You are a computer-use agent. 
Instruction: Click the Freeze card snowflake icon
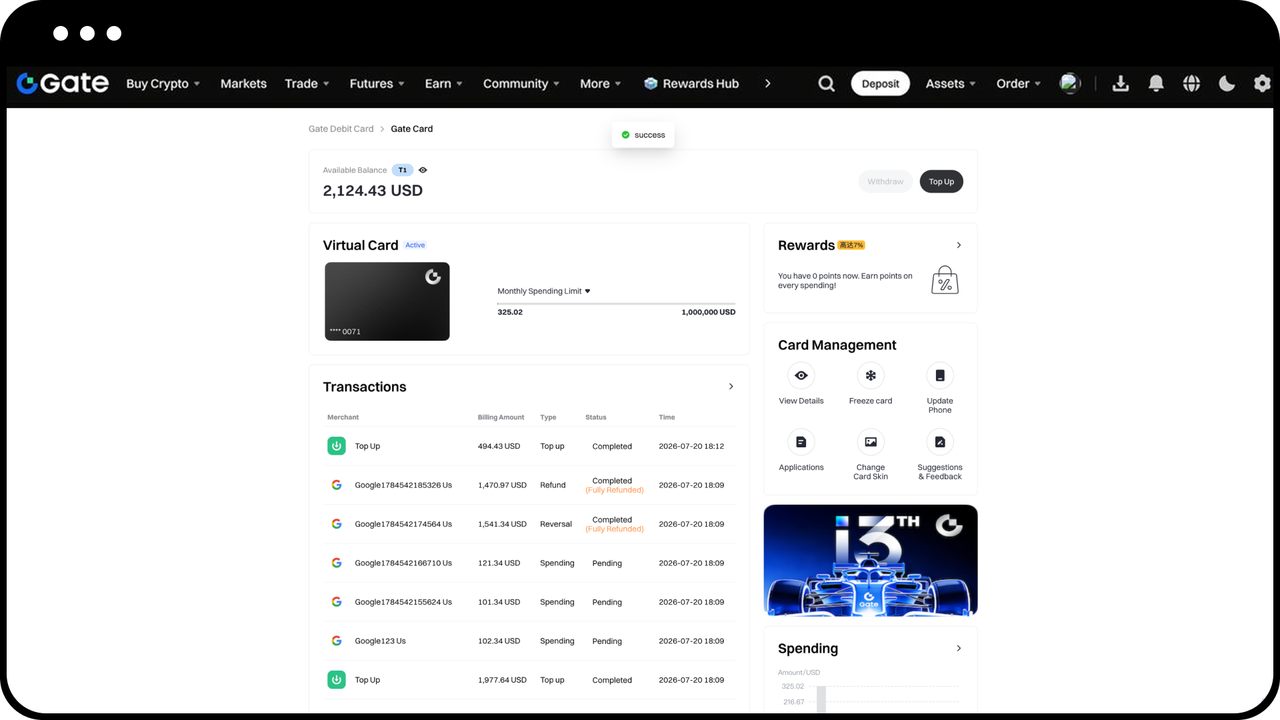pos(870,376)
